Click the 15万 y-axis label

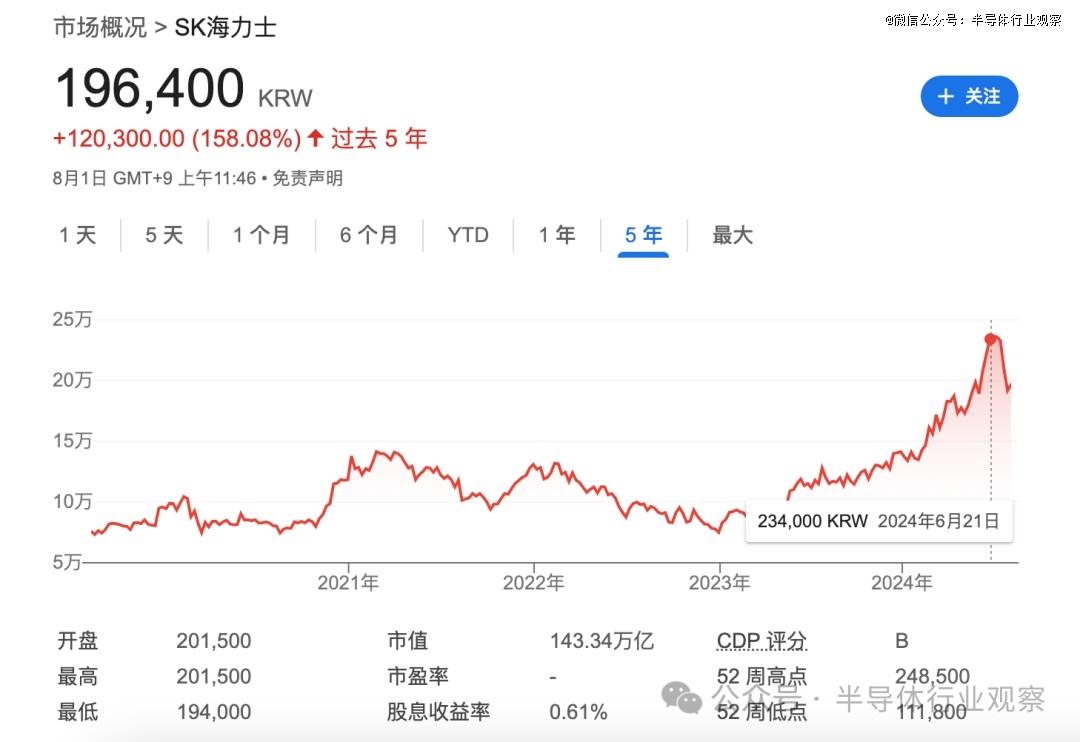[72, 440]
